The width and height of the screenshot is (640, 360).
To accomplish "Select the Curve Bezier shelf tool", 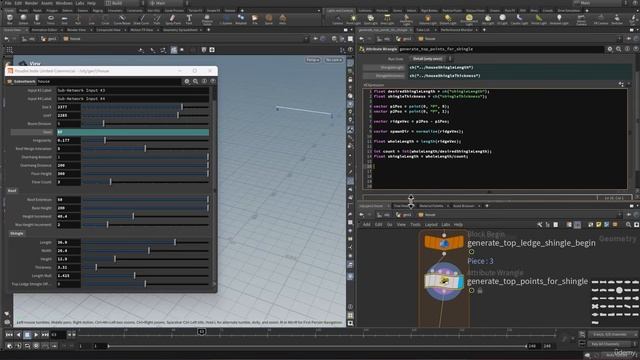I will click(x=122, y=19).
